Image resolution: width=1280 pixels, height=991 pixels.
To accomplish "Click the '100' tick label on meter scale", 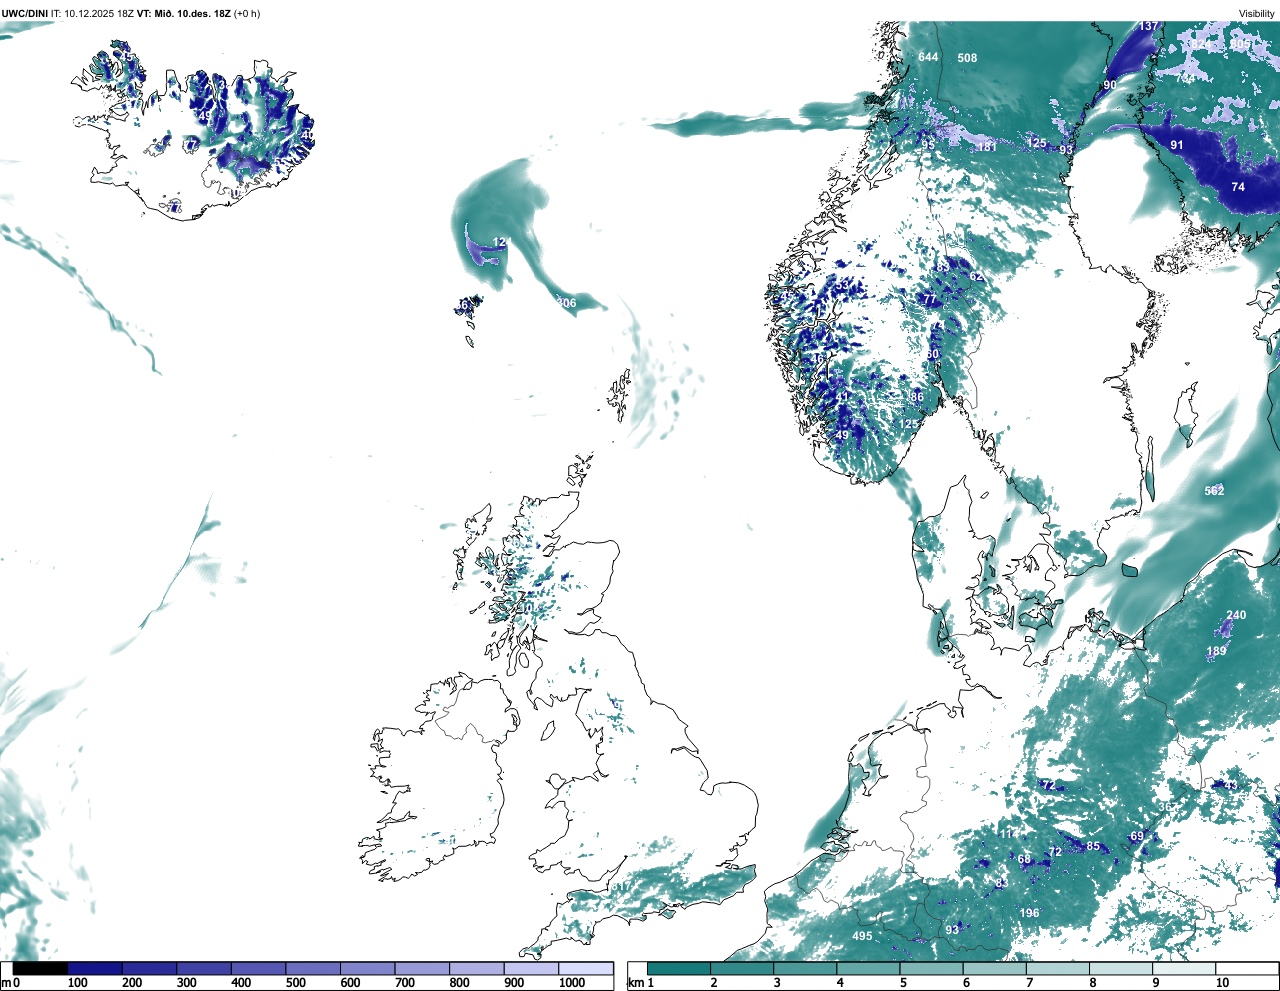I will click(78, 983).
